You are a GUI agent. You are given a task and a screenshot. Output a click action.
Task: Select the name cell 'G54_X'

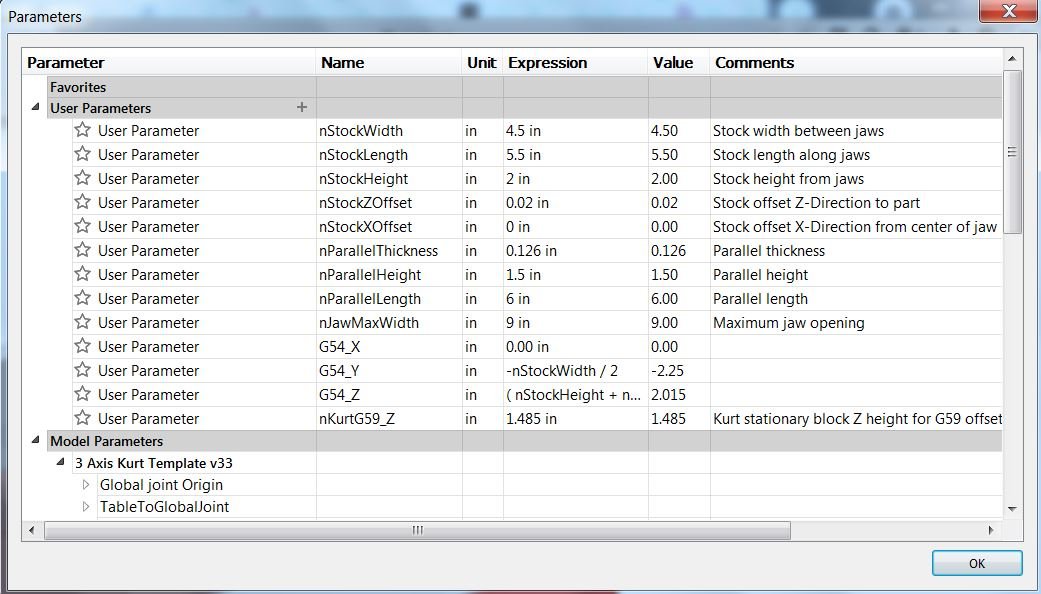(388, 346)
